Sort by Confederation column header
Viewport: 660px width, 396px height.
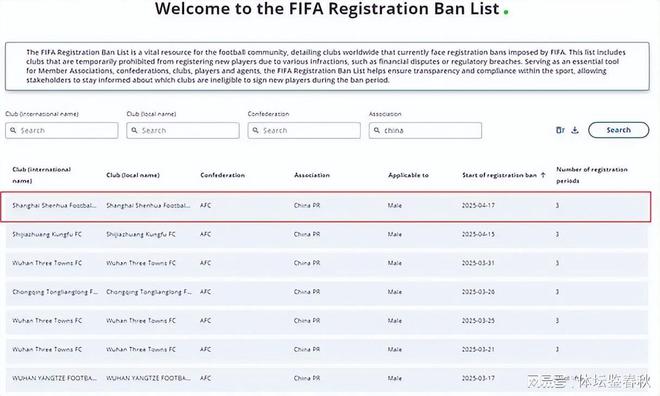(222, 175)
